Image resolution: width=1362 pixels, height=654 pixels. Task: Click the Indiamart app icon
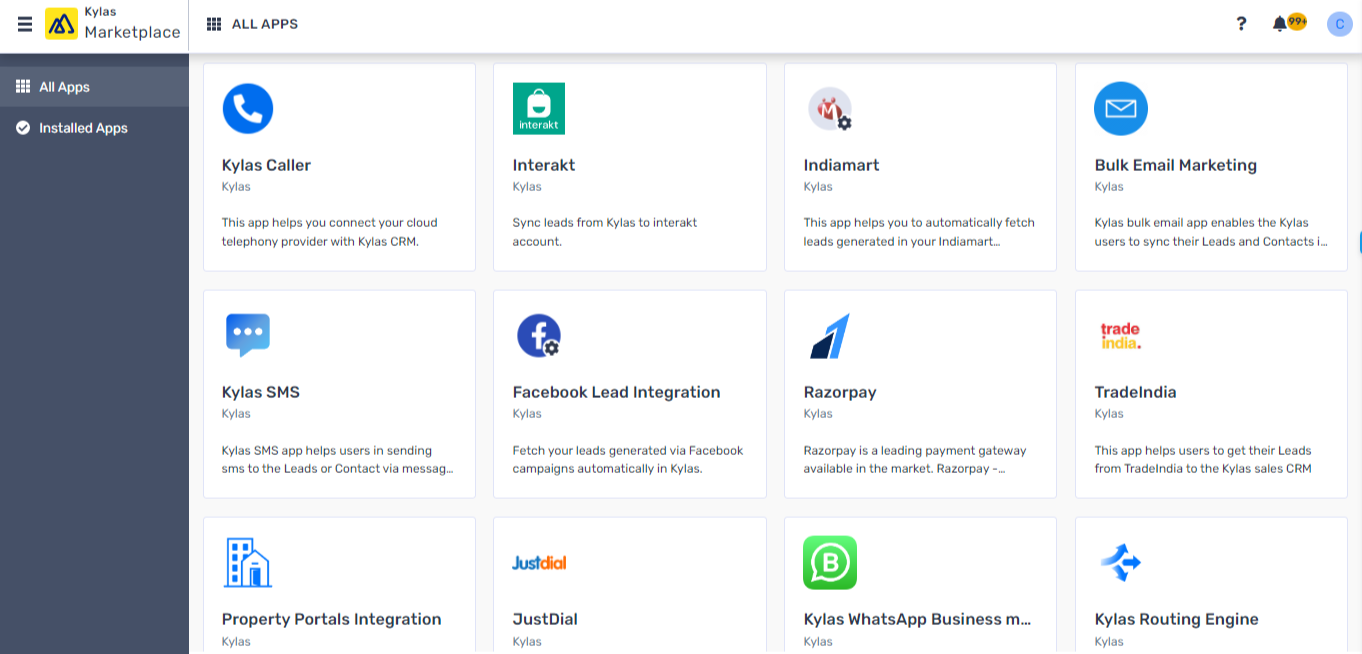[x=829, y=108]
